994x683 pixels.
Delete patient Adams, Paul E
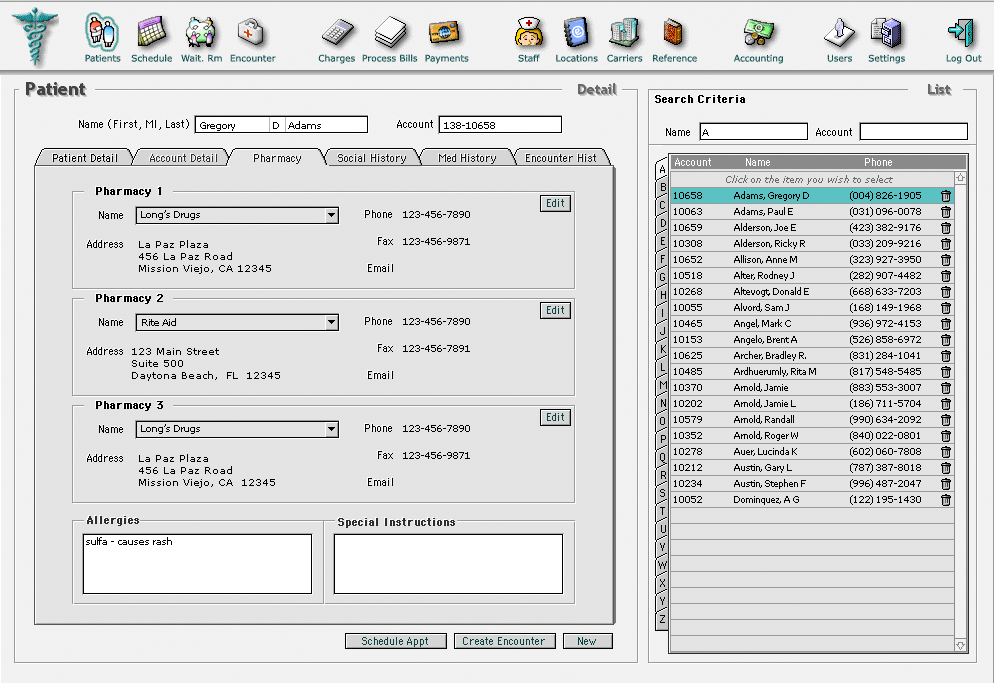pos(946,212)
